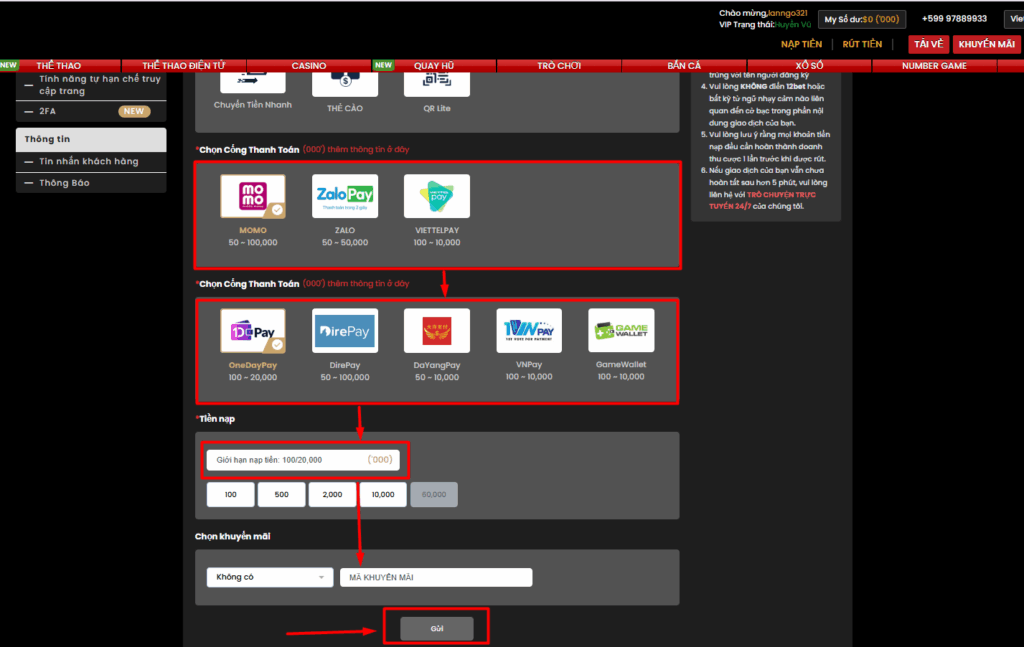Select the MOMO payment method icon
Image resolution: width=1024 pixels, height=647 pixels.
click(253, 196)
